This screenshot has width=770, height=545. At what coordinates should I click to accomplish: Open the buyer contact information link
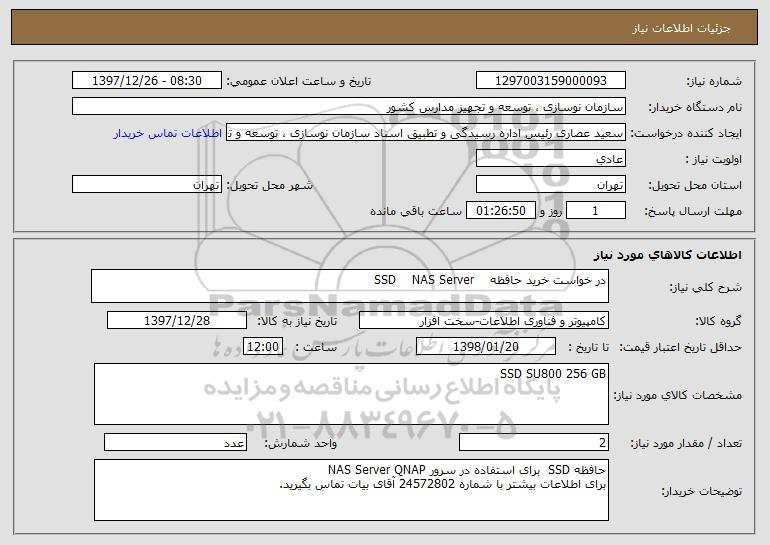coord(168,134)
